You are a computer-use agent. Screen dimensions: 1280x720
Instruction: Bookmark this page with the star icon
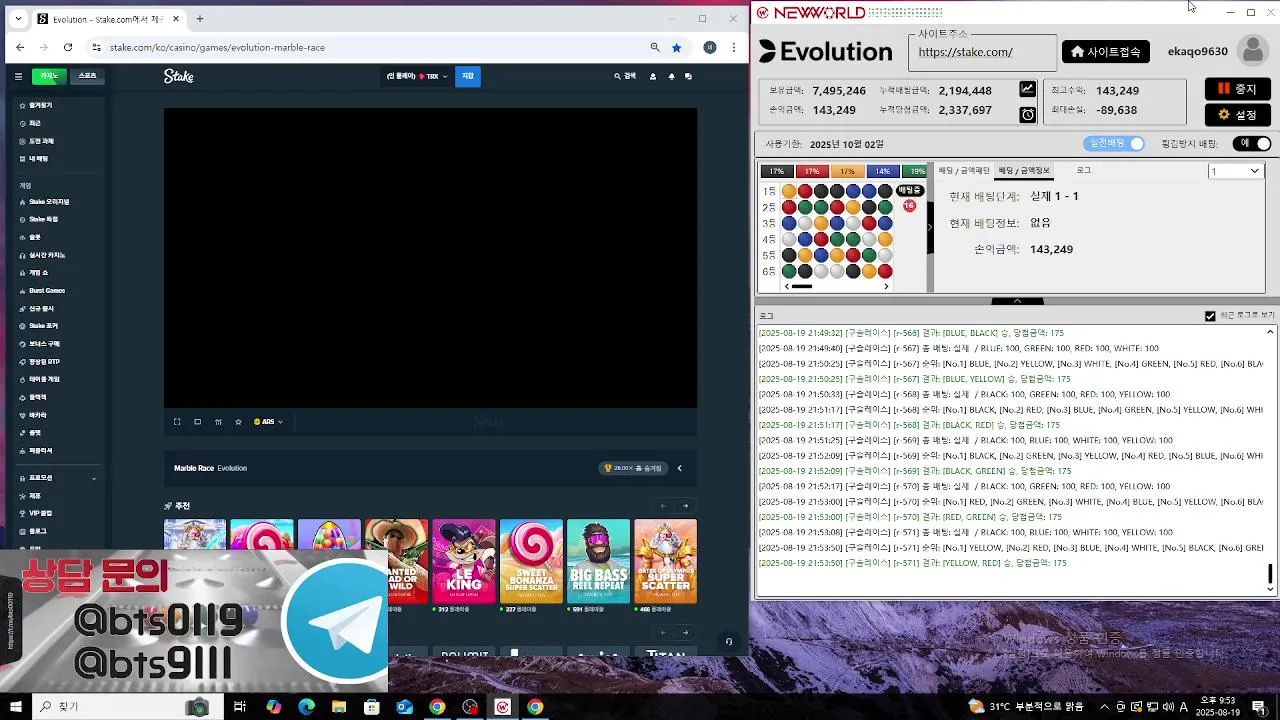(x=677, y=47)
